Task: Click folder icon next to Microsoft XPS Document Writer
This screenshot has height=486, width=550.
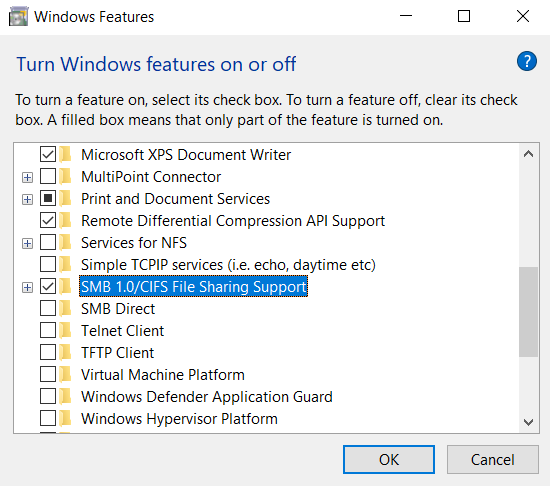Action: coord(65,155)
